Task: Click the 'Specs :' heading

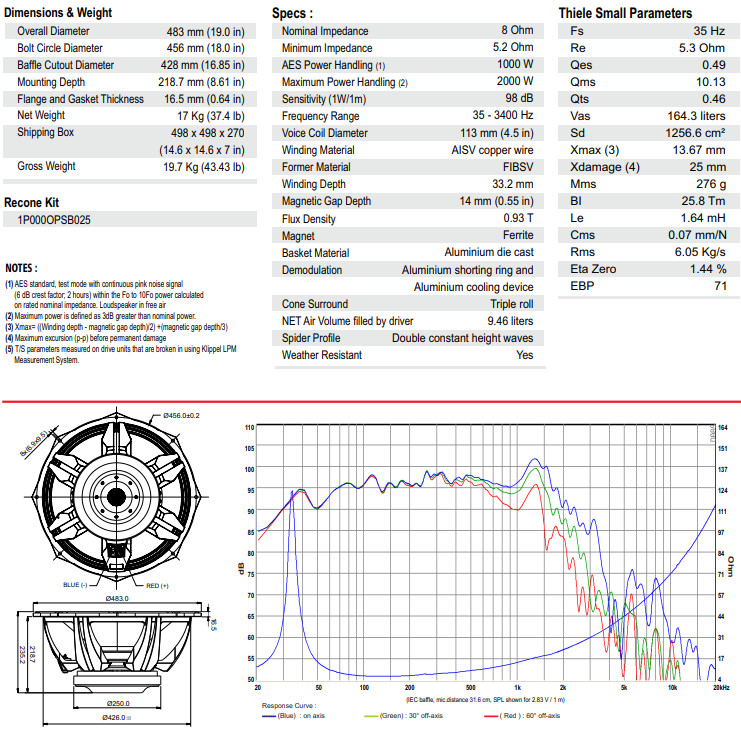Action: tap(292, 13)
